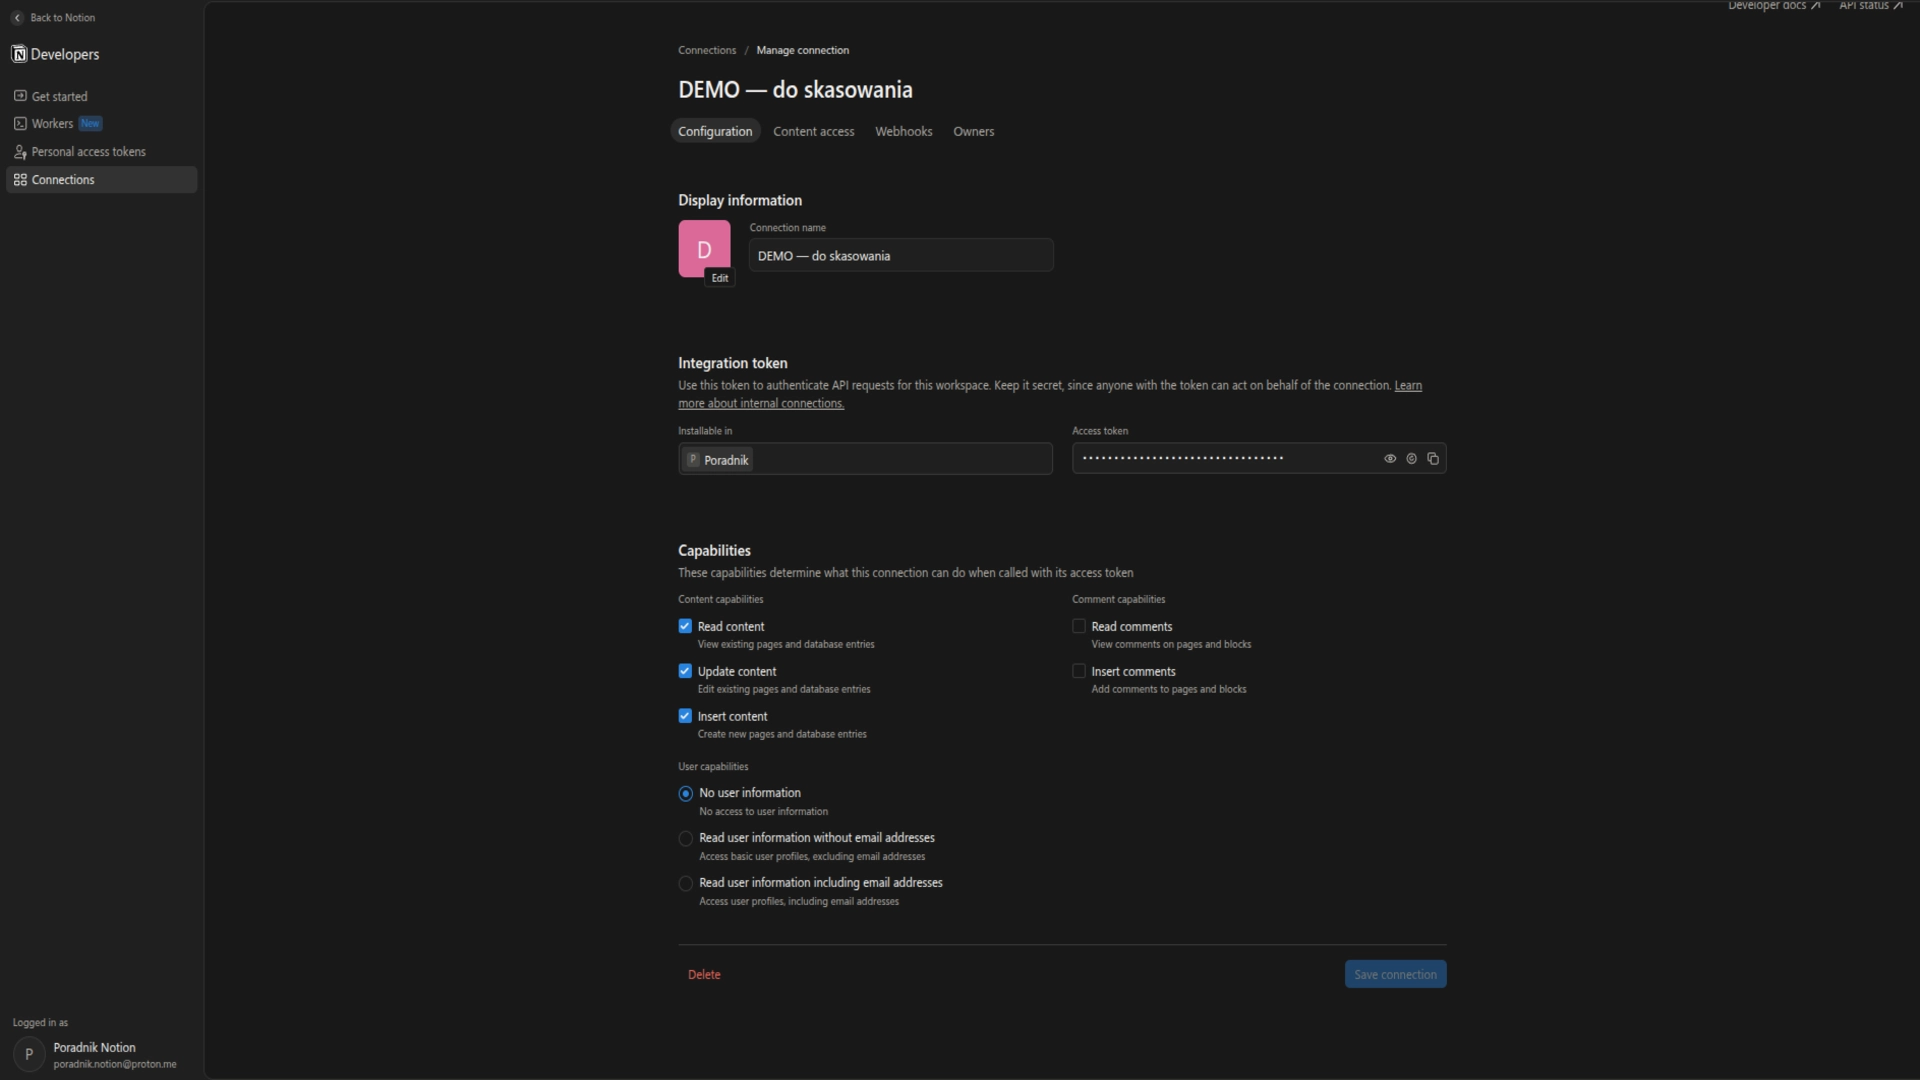The image size is (1920, 1080).
Task: Click the Comment capabilities label
Action: [1119, 599]
